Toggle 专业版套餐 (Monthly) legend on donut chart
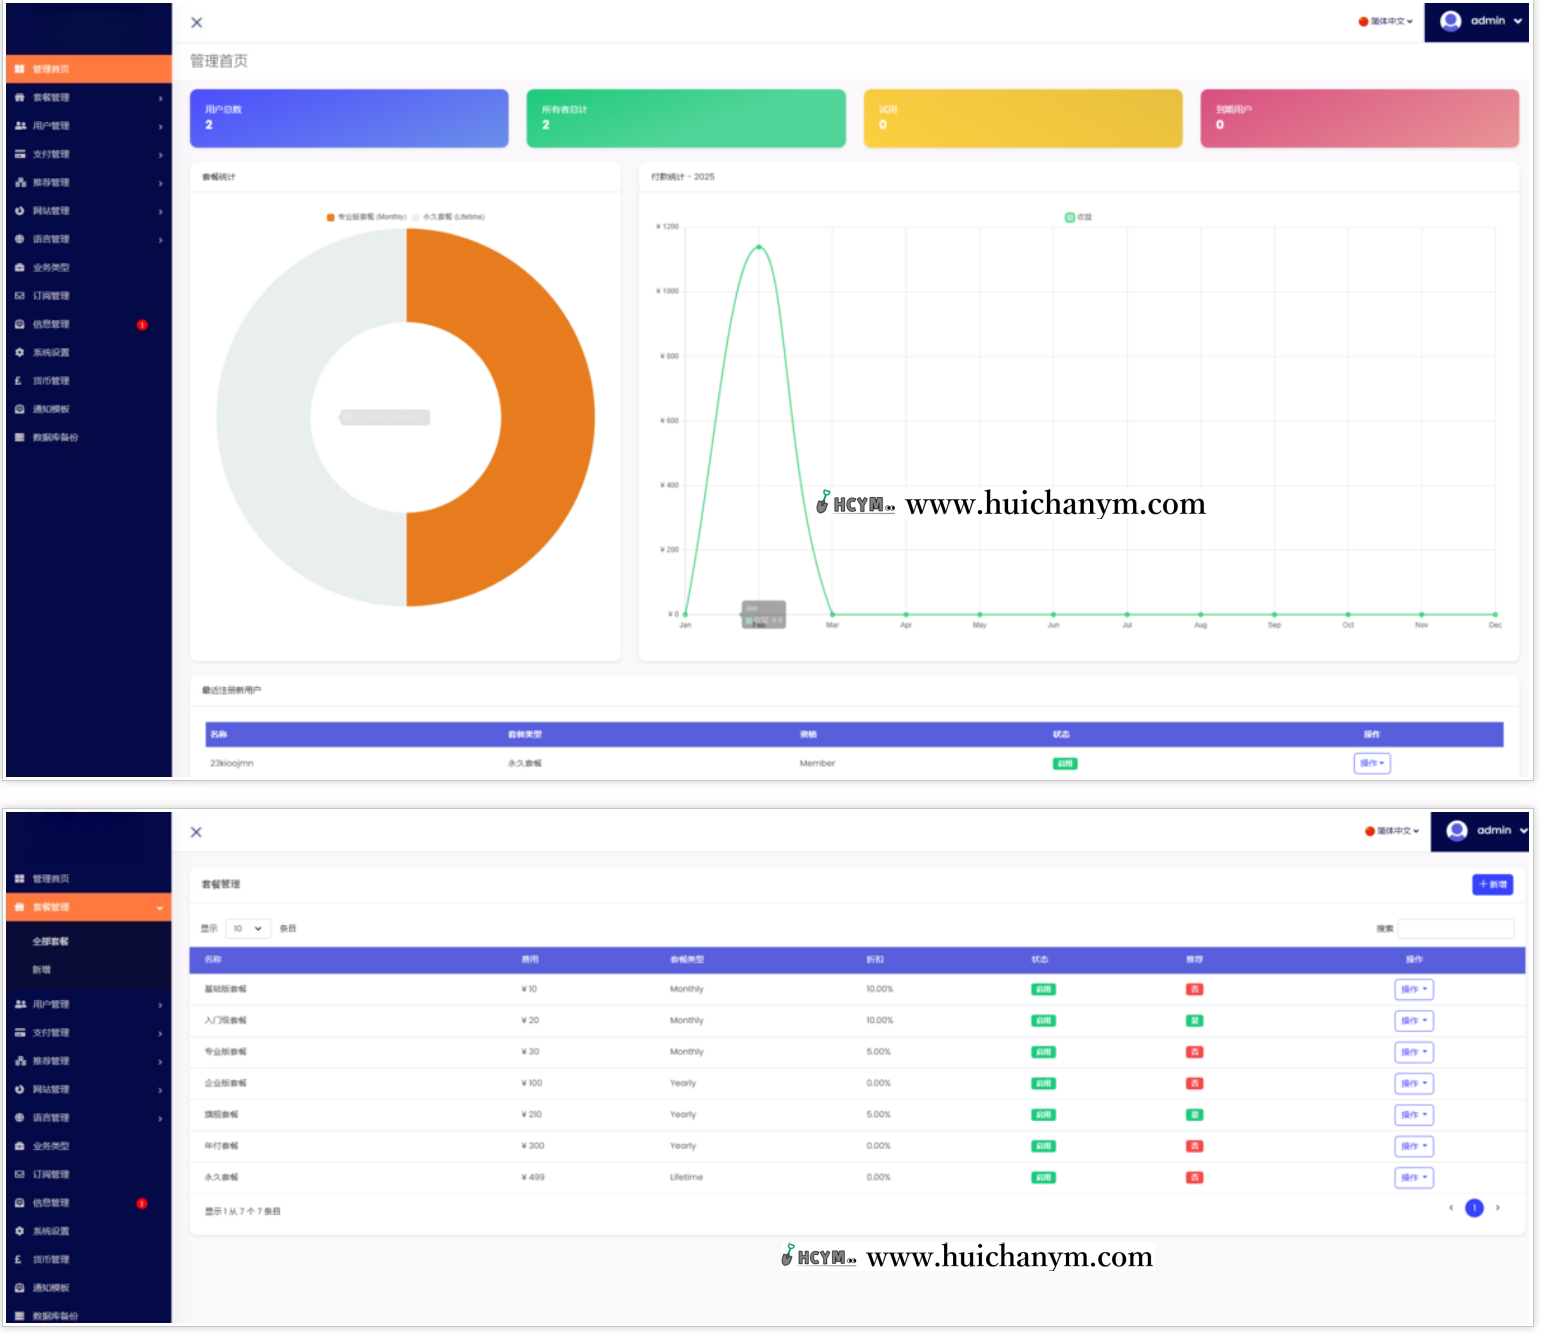Screen dimensions: 1541x1334 (x=366, y=217)
